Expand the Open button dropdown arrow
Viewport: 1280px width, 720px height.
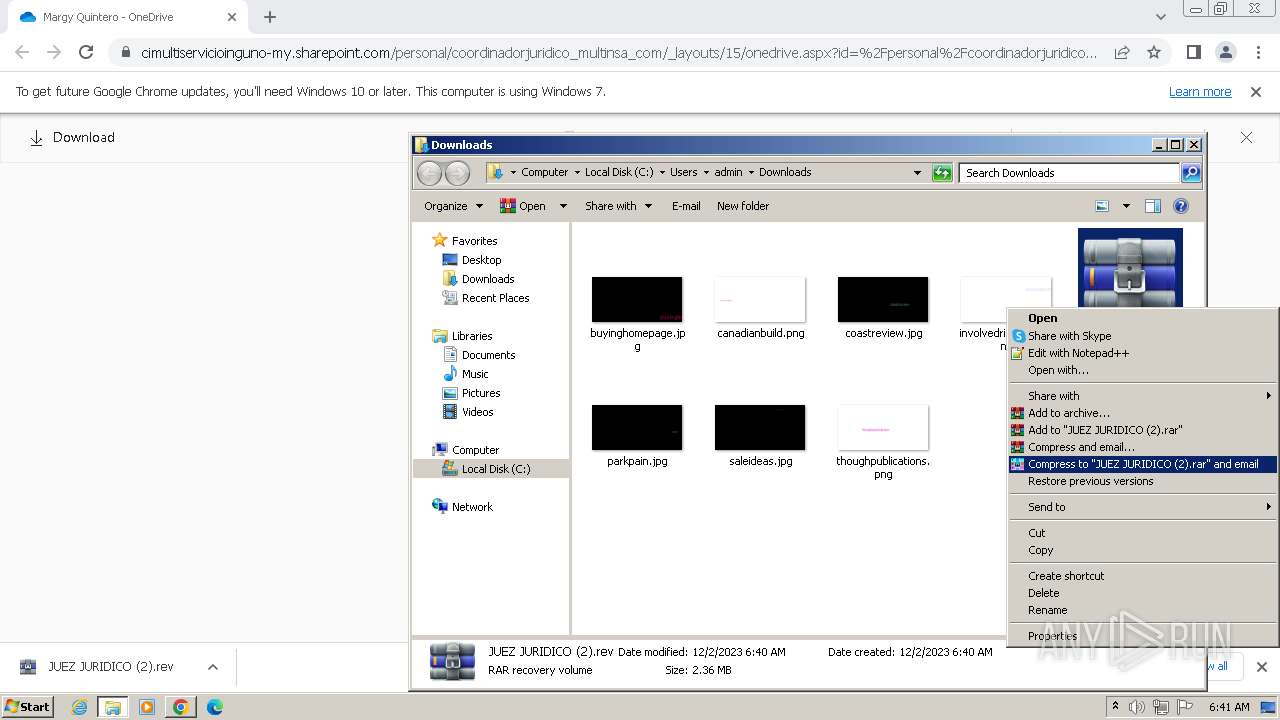(x=563, y=206)
